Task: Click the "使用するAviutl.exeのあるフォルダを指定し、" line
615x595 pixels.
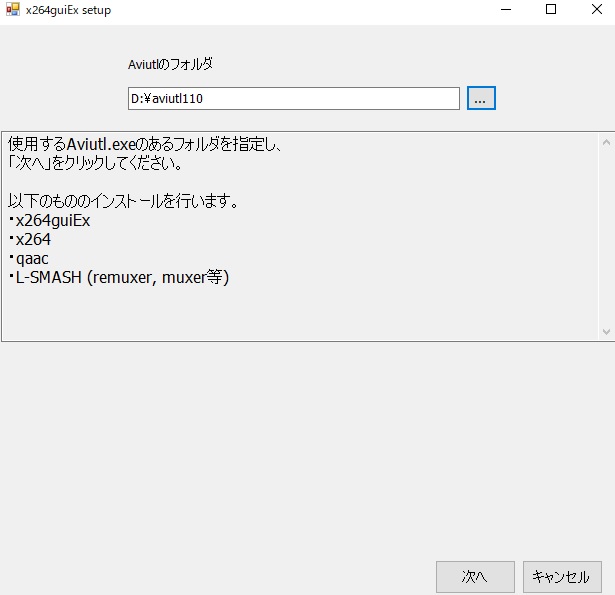Action: 144,144
